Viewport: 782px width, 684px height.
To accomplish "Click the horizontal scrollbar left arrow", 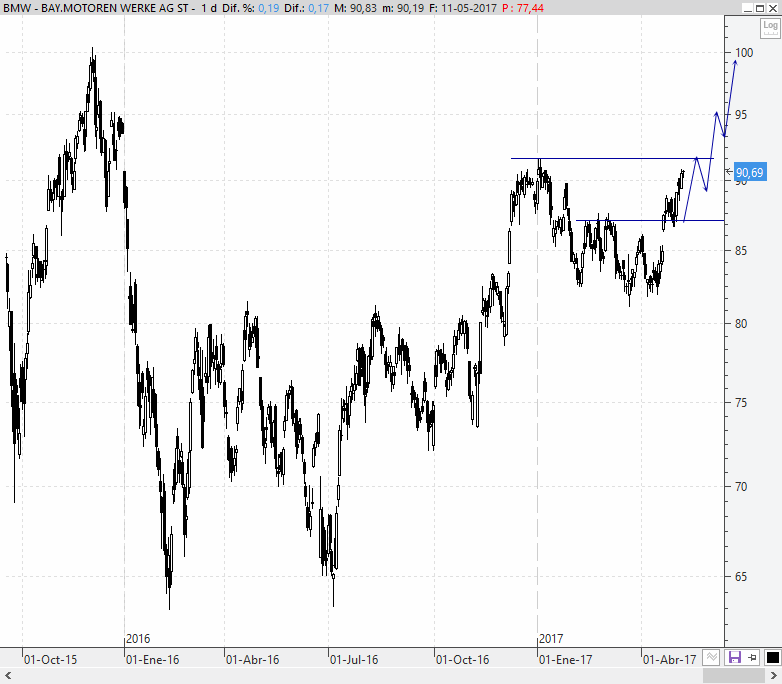I will point(7,676).
